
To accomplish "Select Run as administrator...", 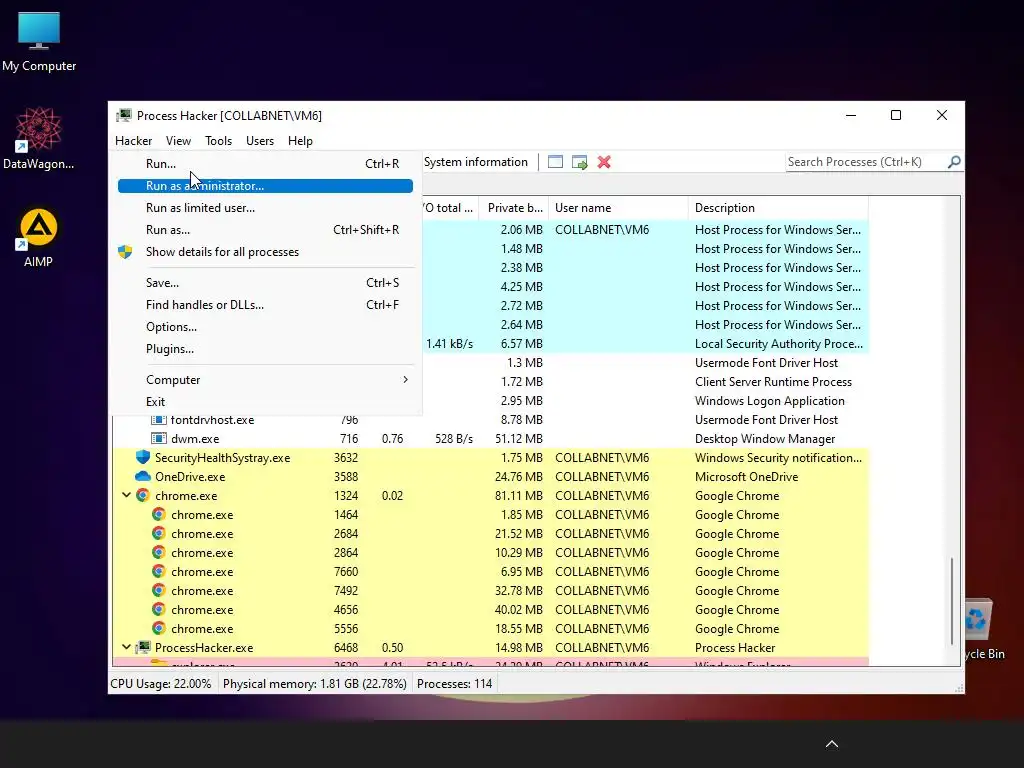I will (x=265, y=186).
